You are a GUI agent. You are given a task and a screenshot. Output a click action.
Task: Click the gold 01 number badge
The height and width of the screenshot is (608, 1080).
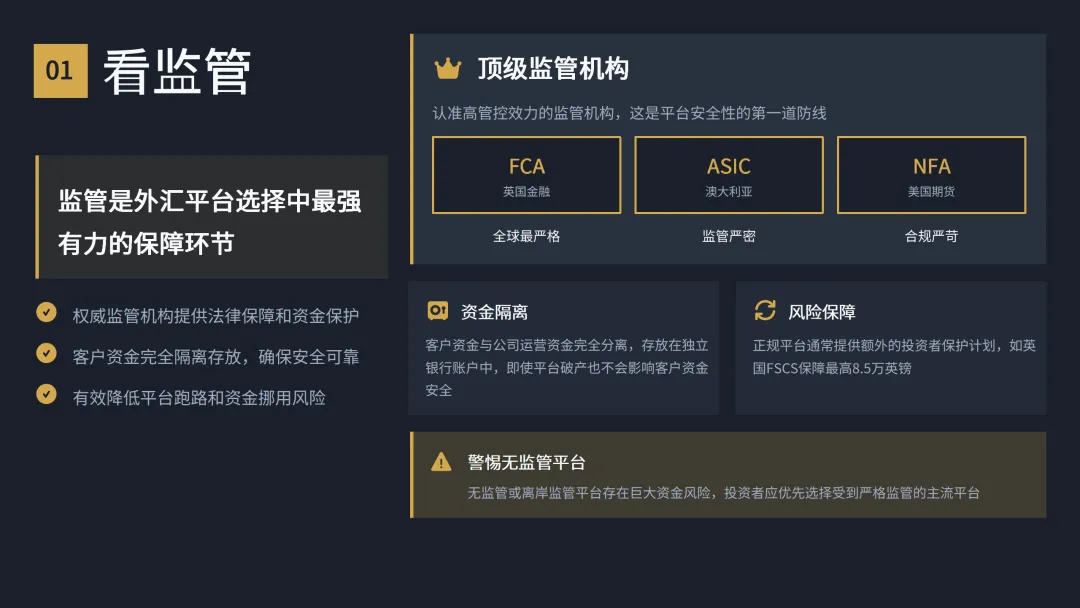[61, 71]
